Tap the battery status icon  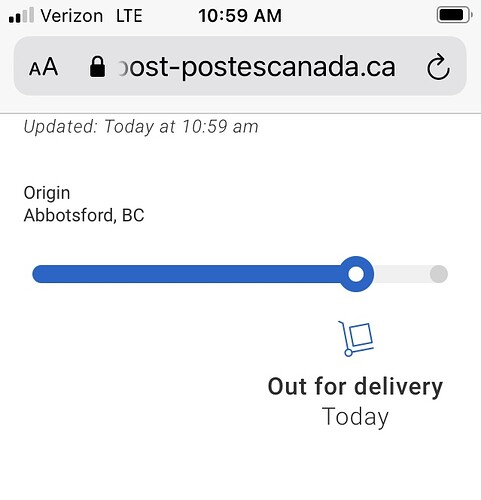pyautogui.click(x=454, y=15)
